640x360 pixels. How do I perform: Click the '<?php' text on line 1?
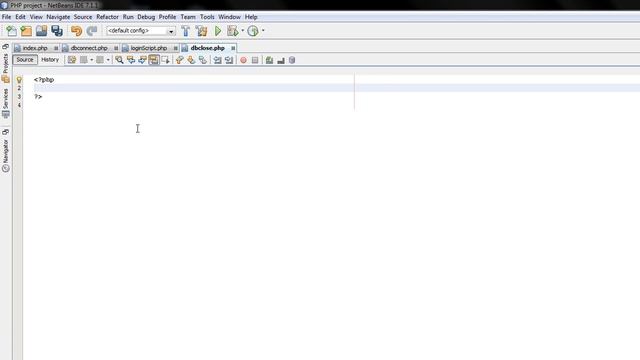(x=44, y=80)
